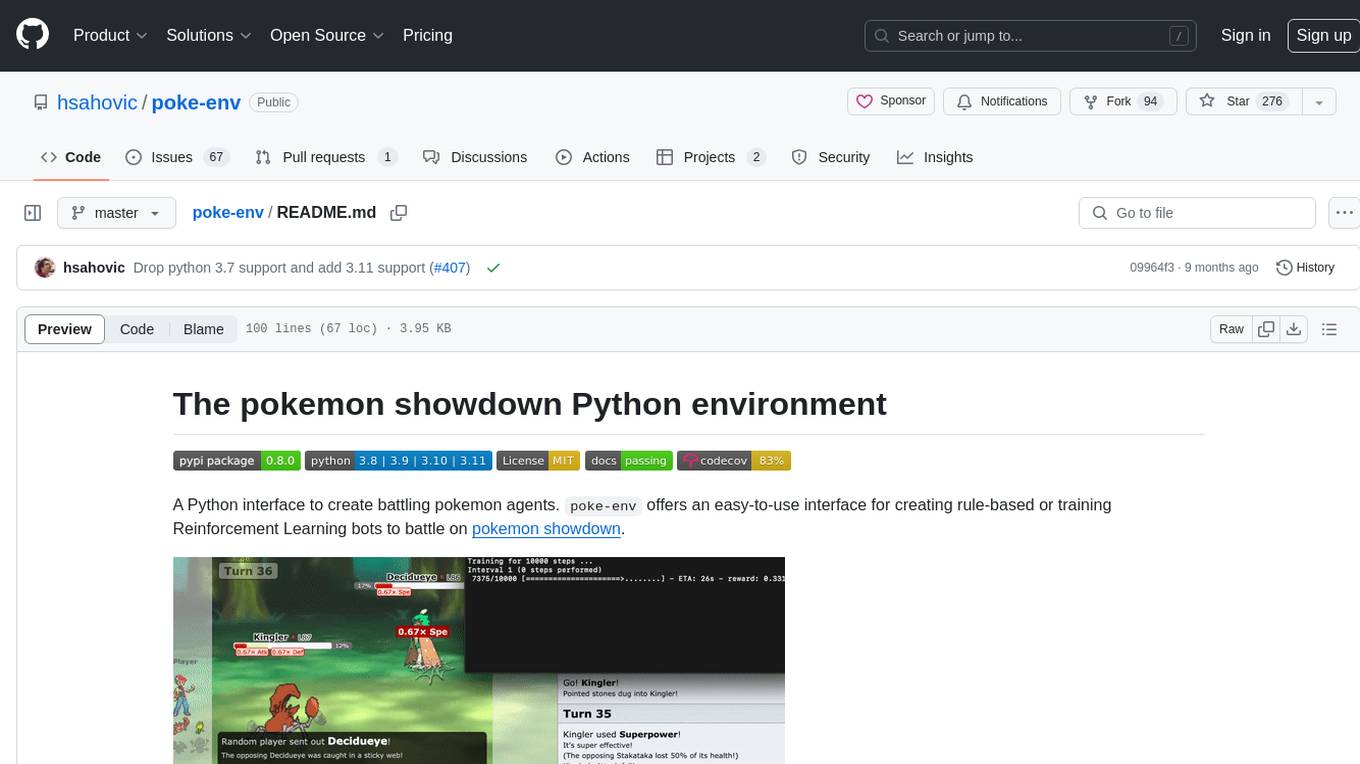Screen dimensions: 1360x764
Task: Expand the star lists dropdown arrow
Action: coord(1319,102)
